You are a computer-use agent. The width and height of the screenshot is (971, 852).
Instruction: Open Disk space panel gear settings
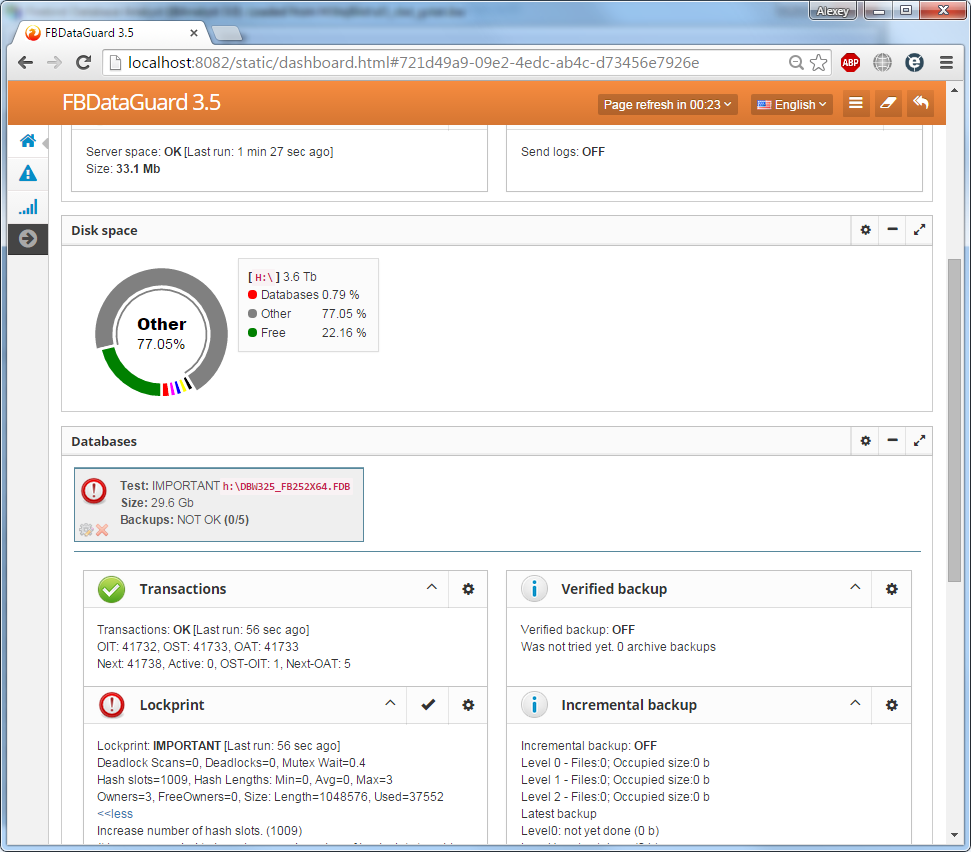point(866,230)
